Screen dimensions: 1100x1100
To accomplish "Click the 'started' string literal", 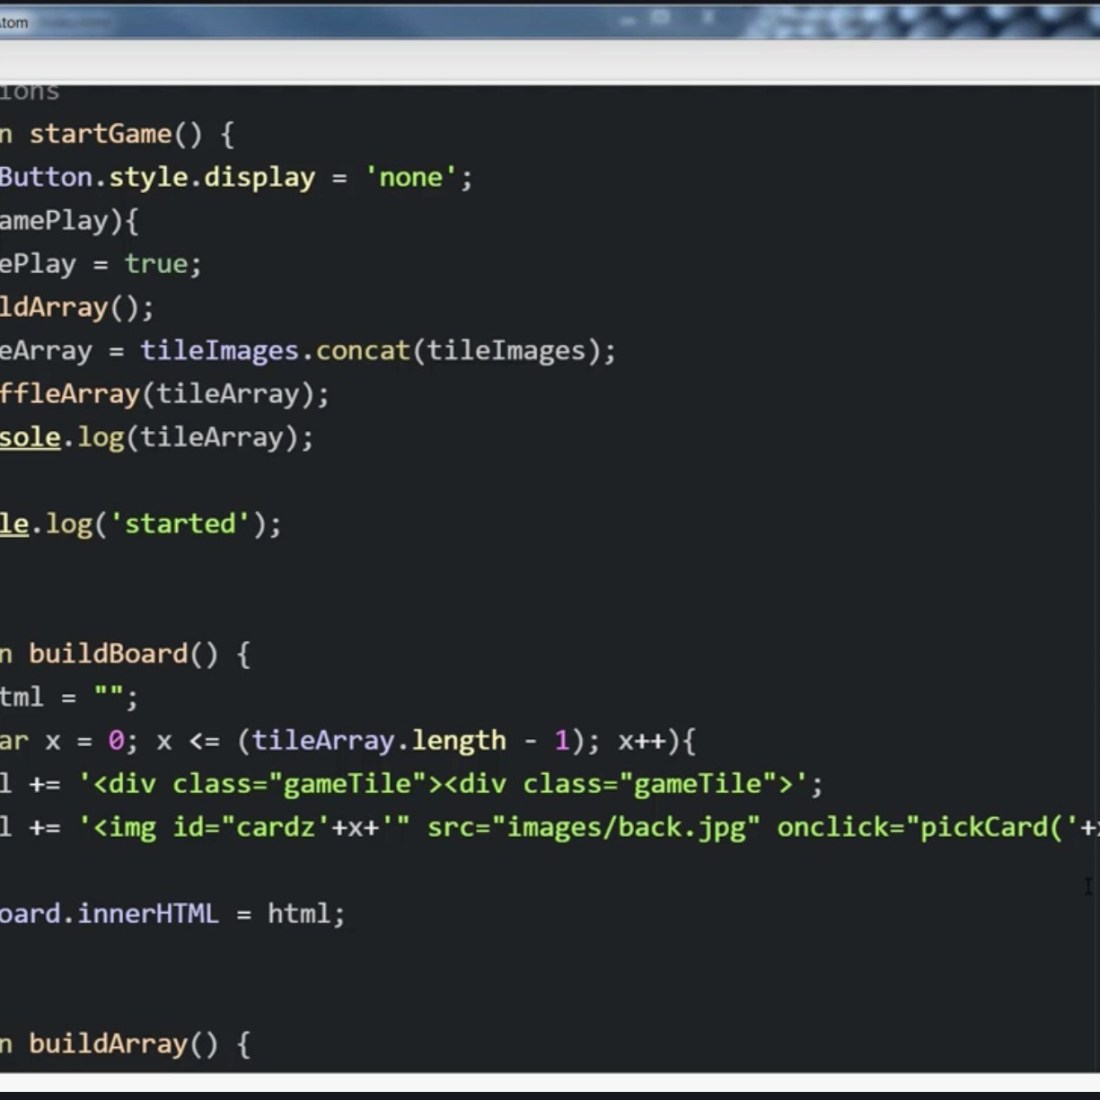I will 179,524.
